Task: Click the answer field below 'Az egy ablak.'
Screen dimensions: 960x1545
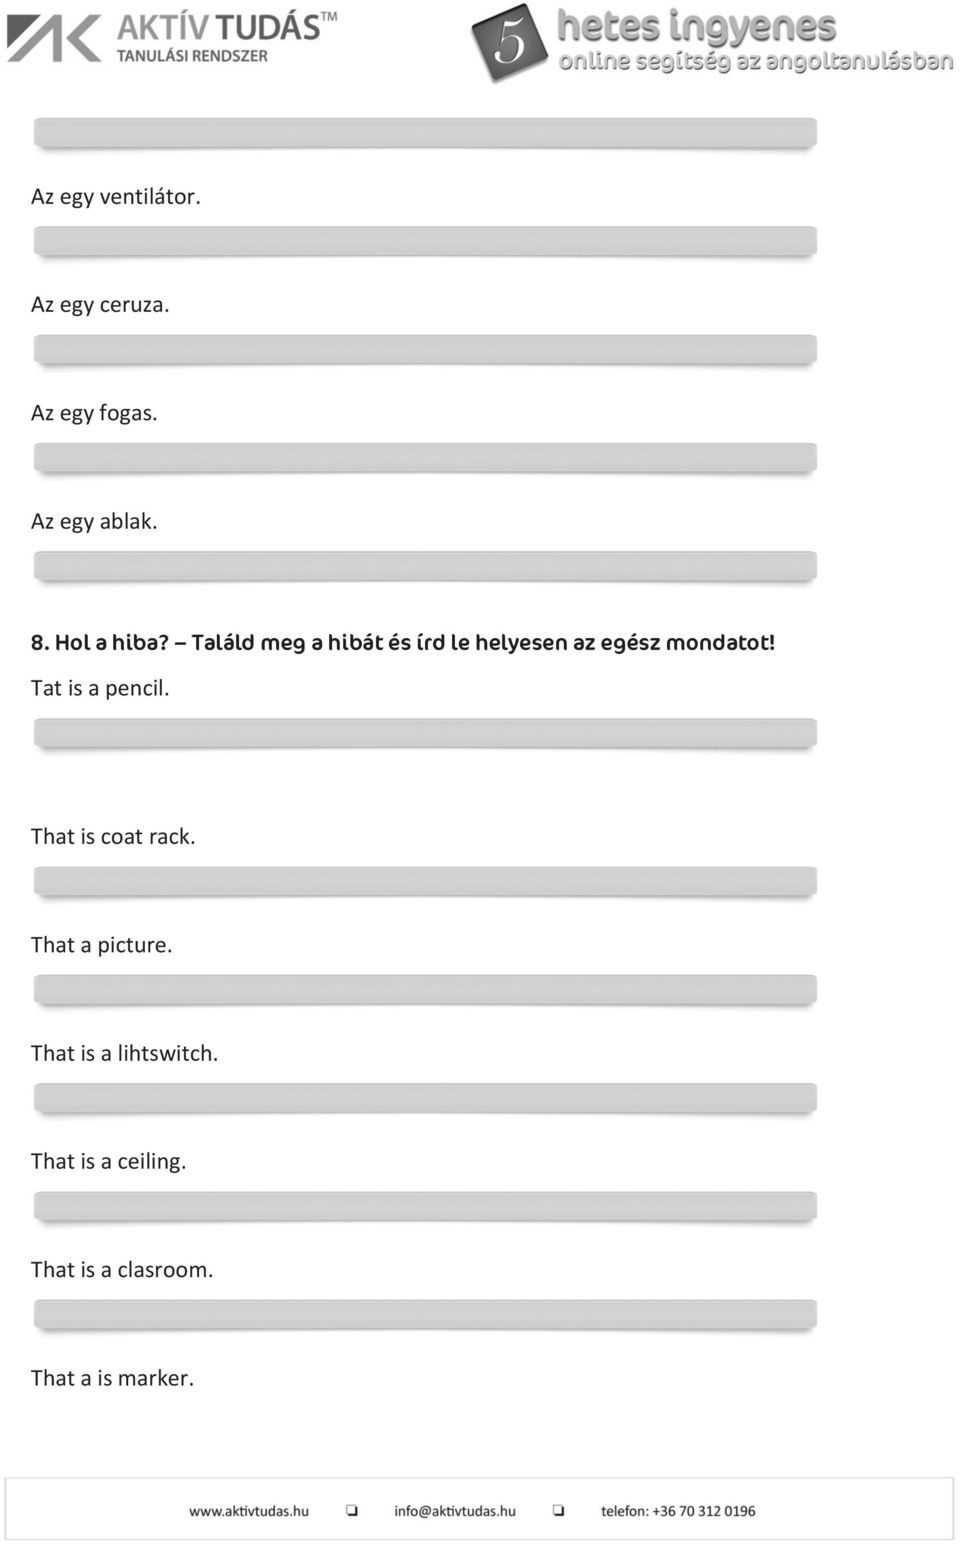Action: [425, 566]
